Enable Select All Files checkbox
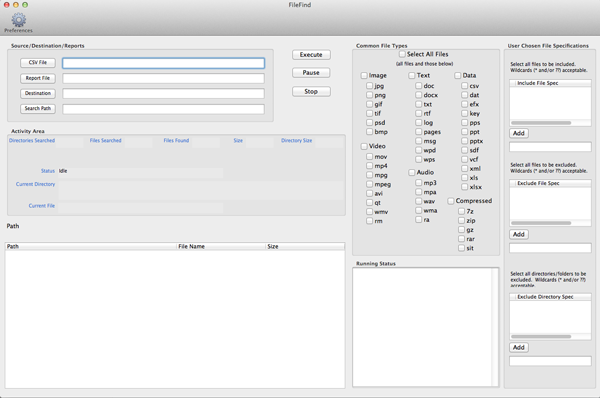Viewport: 600px width, 398px height. click(402, 54)
